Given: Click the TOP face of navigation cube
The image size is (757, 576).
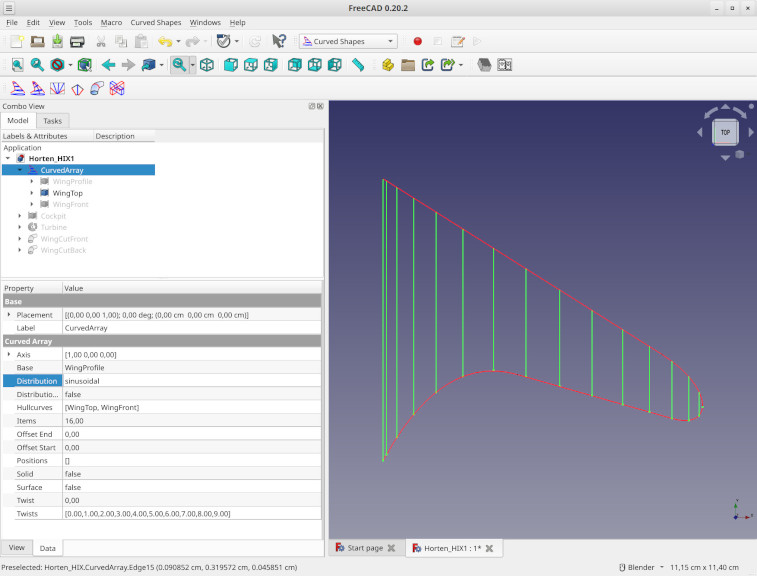Looking at the screenshot, I should coord(725,132).
